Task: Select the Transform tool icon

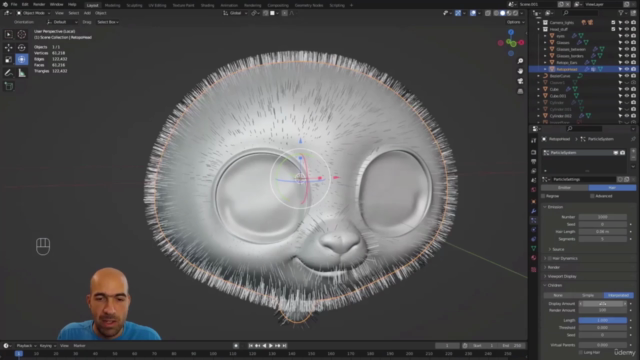Action: coord(22,60)
